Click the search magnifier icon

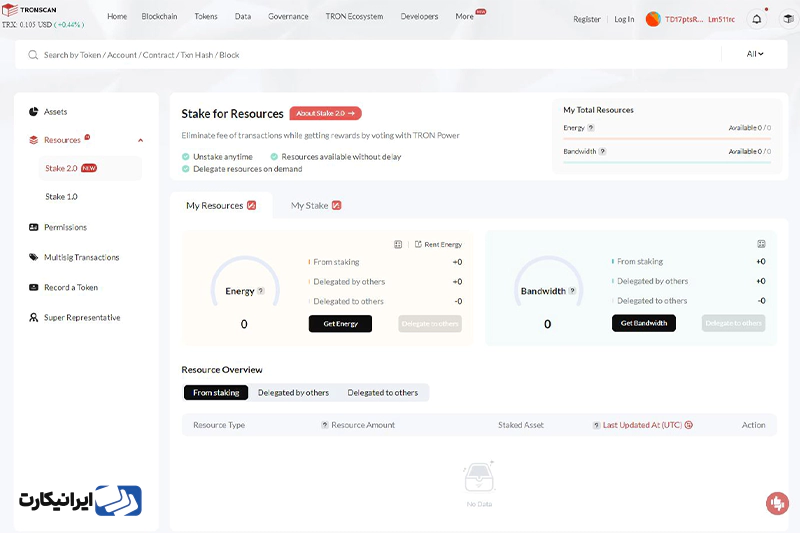click(33, 55)
